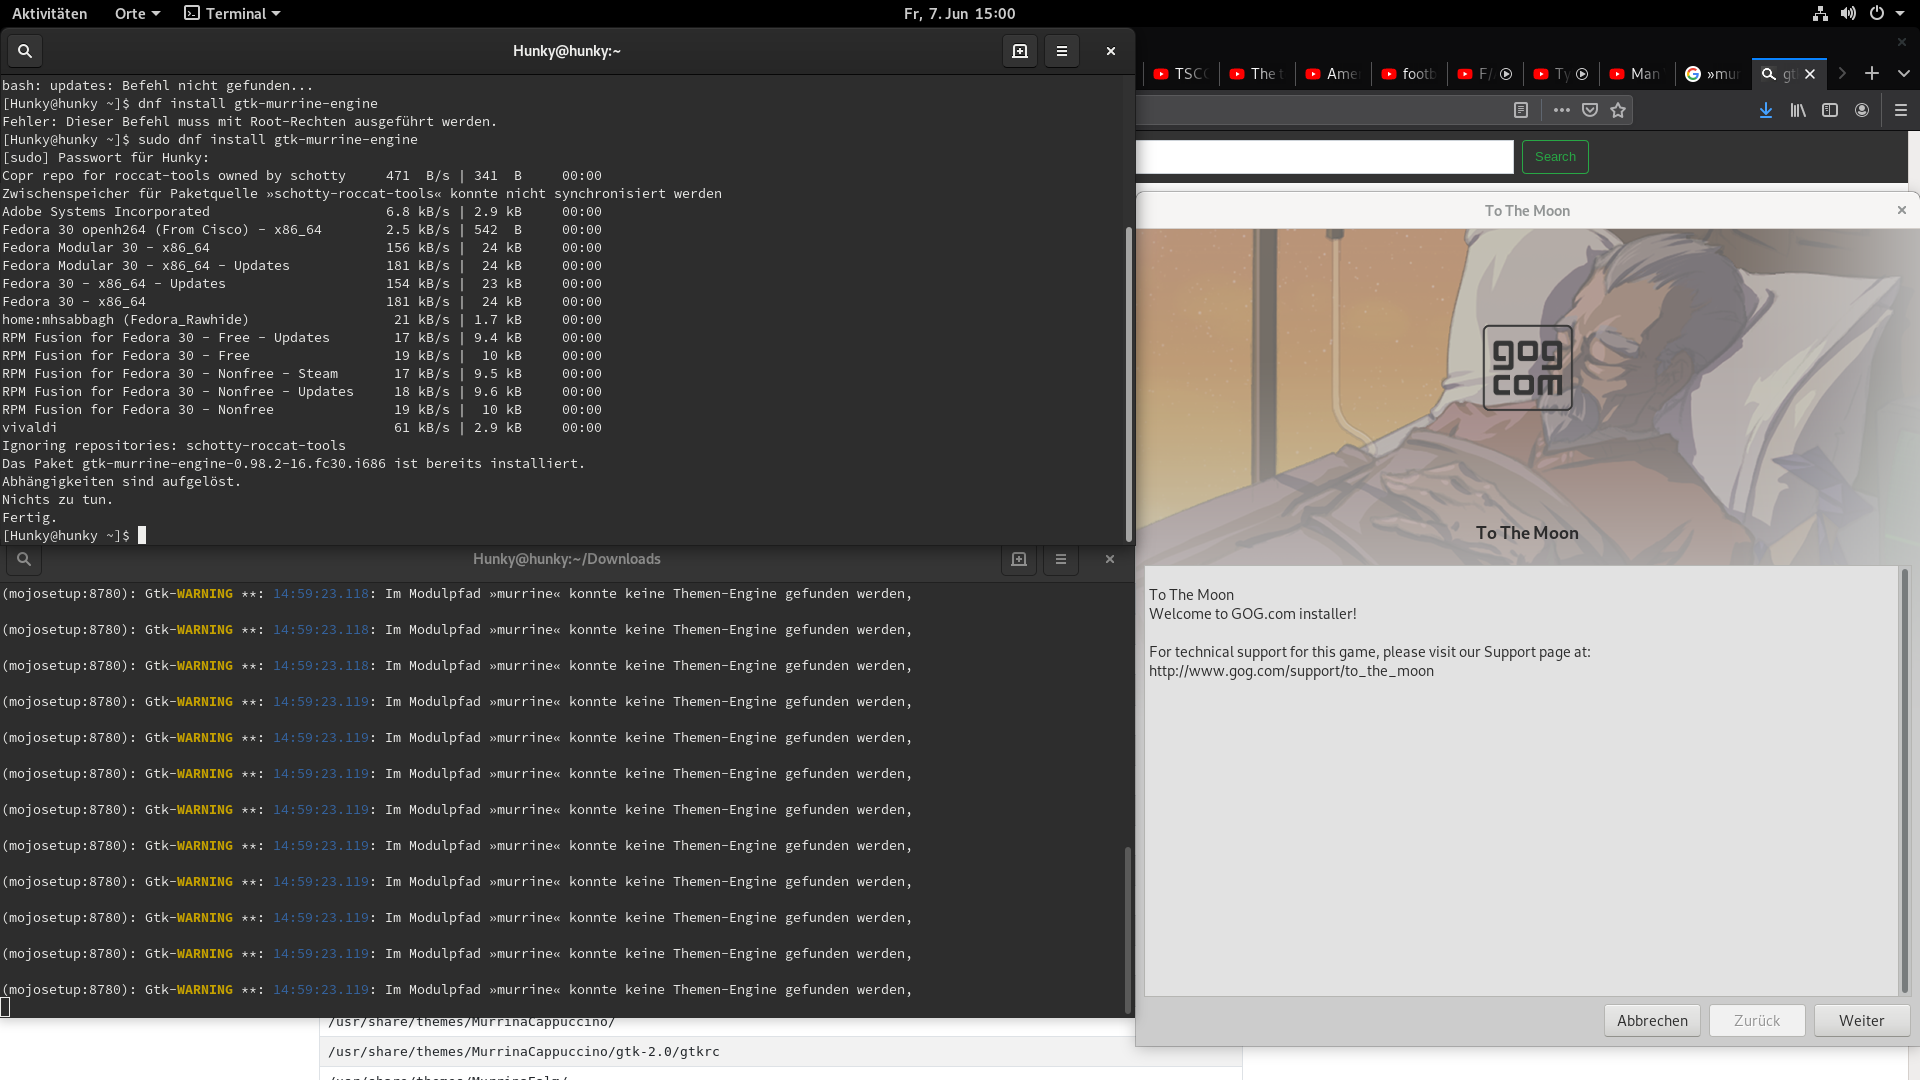Save page to Pocket icon
Viewport: 1920px width, 1080px height.
[x=1590, y=110]
